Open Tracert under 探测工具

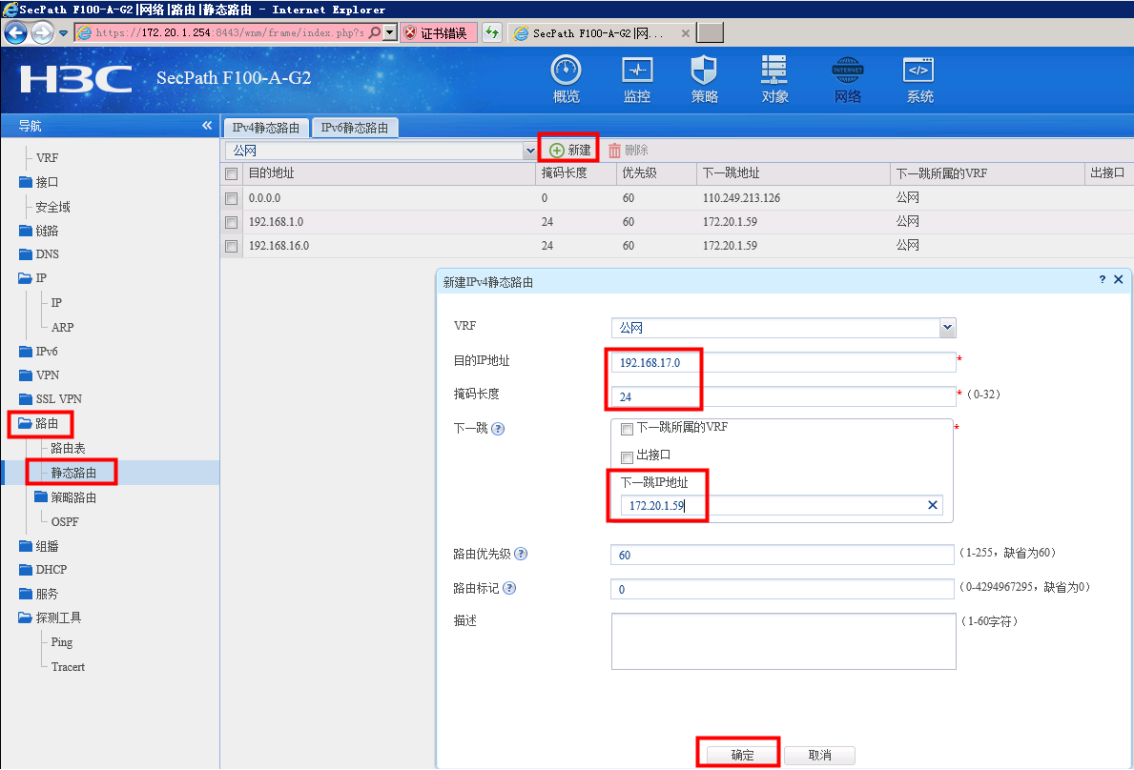click(x=68, y=667)
